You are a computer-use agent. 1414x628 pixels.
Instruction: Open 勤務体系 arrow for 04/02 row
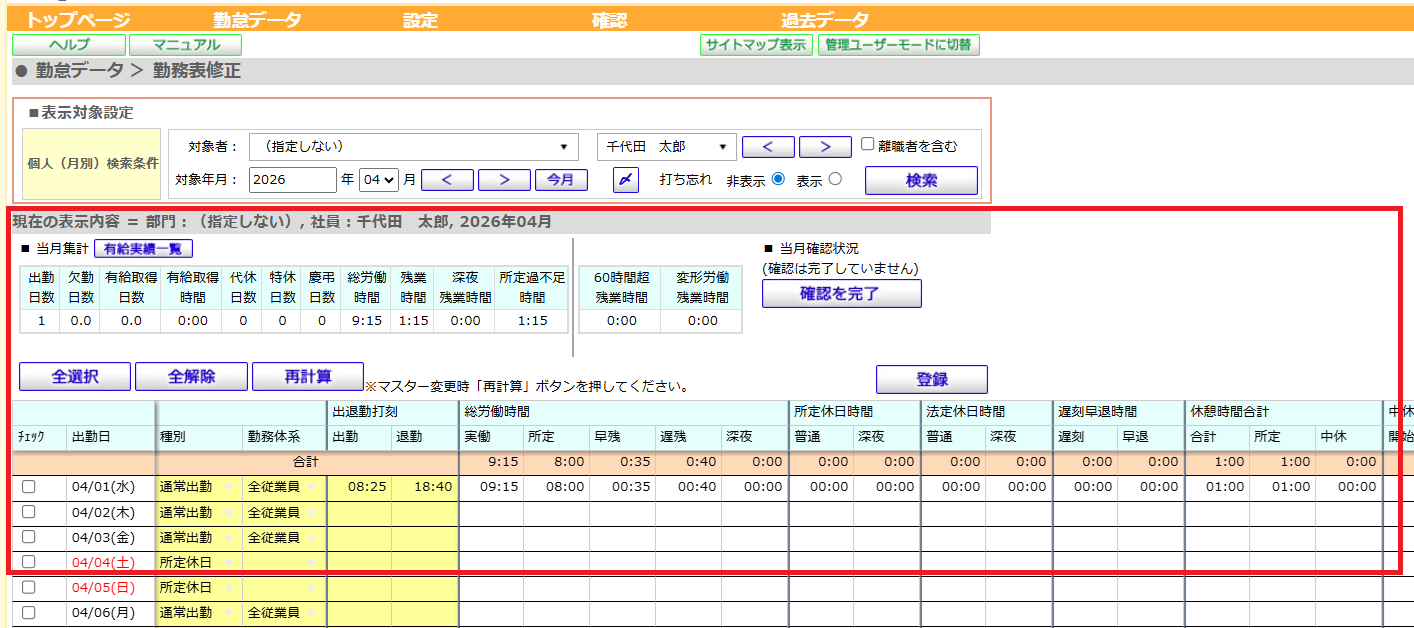[x=313, y=512]
